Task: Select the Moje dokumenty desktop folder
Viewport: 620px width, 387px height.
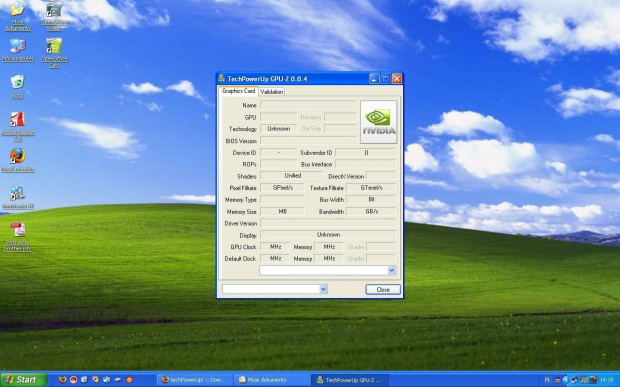Action: (x=18, y=16)
